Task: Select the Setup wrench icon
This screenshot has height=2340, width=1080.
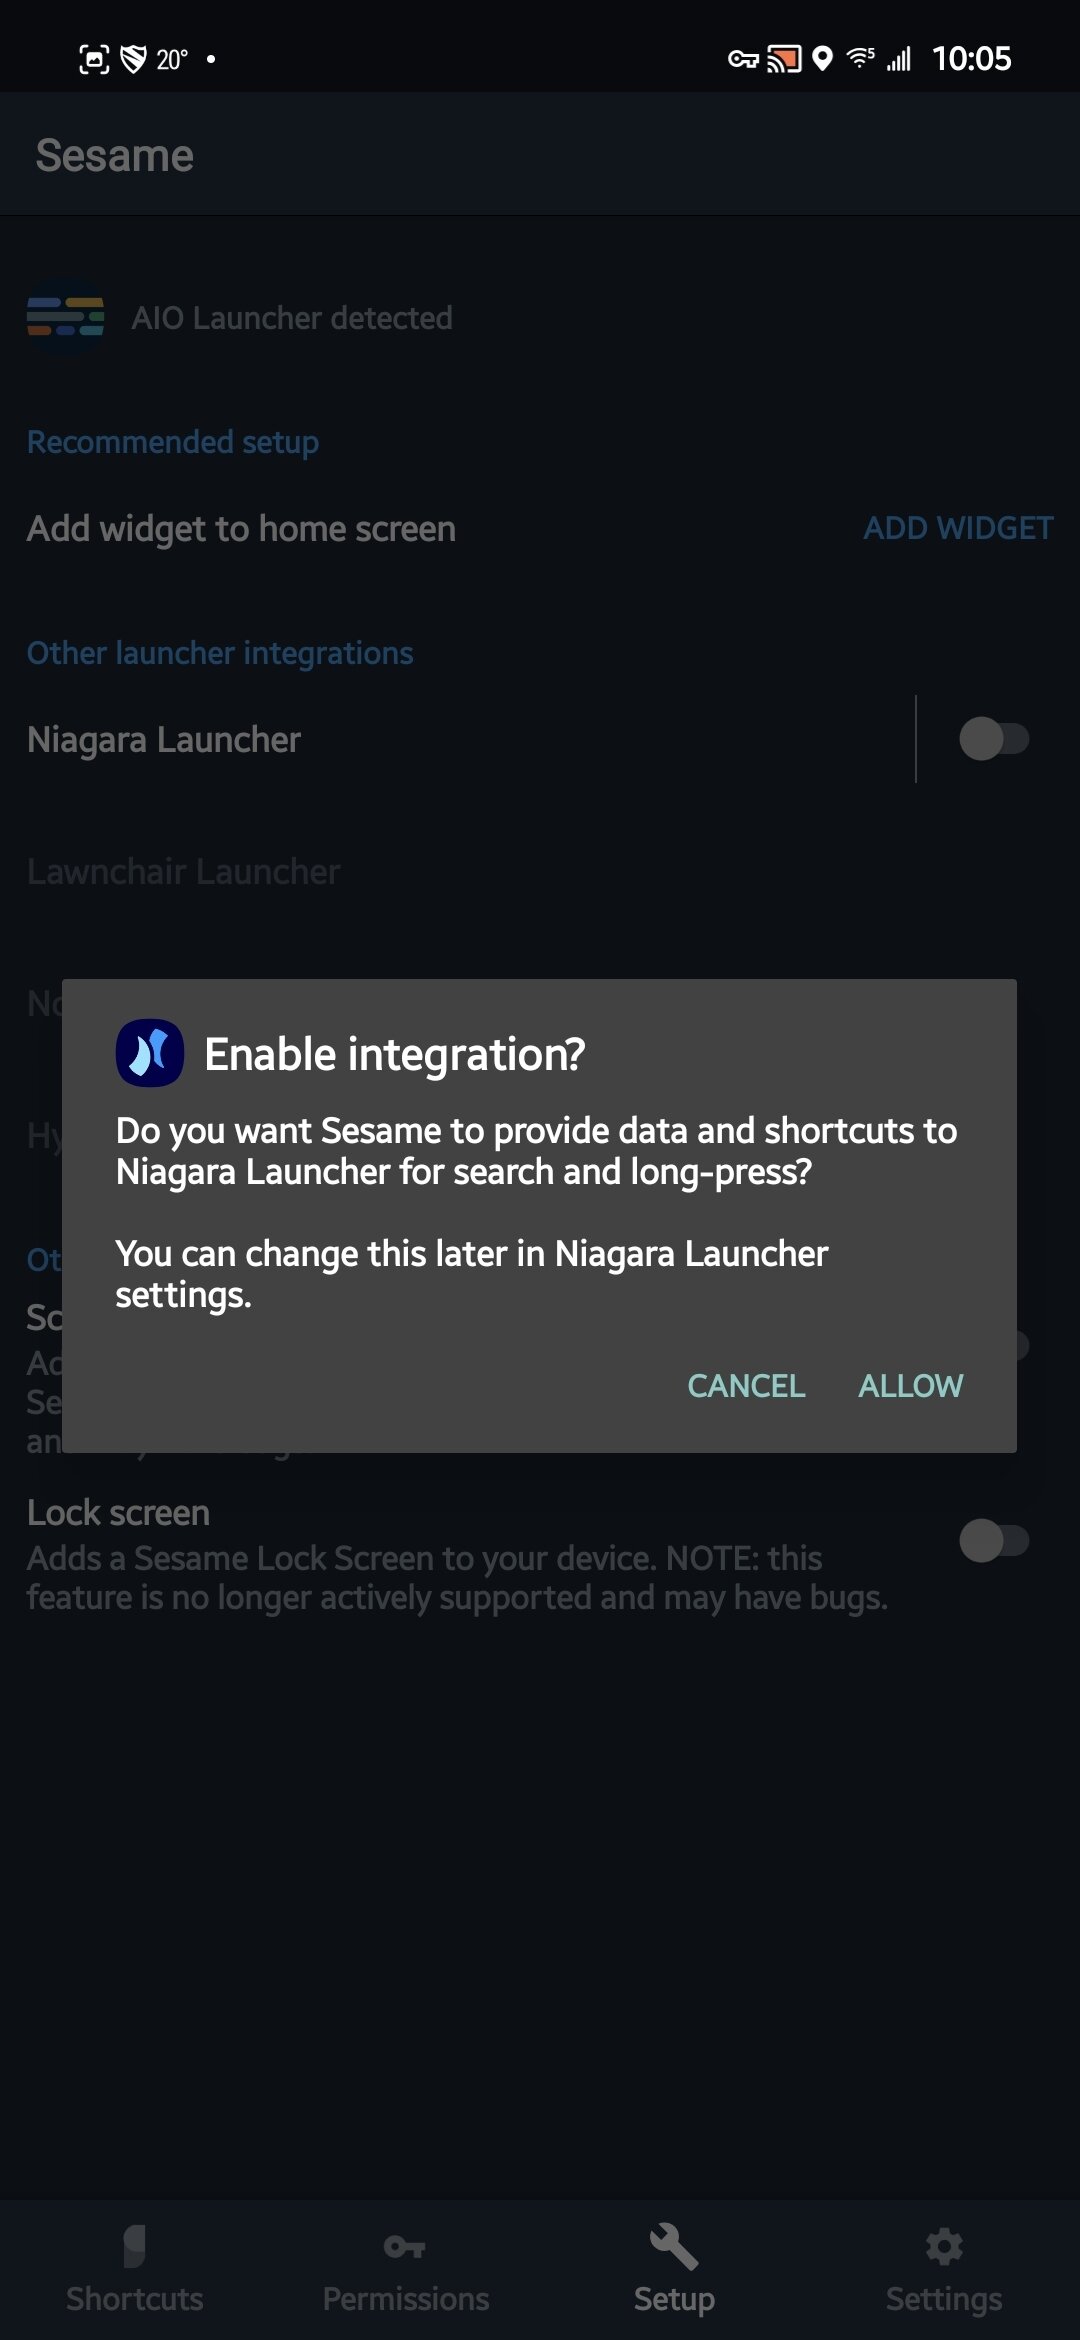Action: click(674, 2246)
